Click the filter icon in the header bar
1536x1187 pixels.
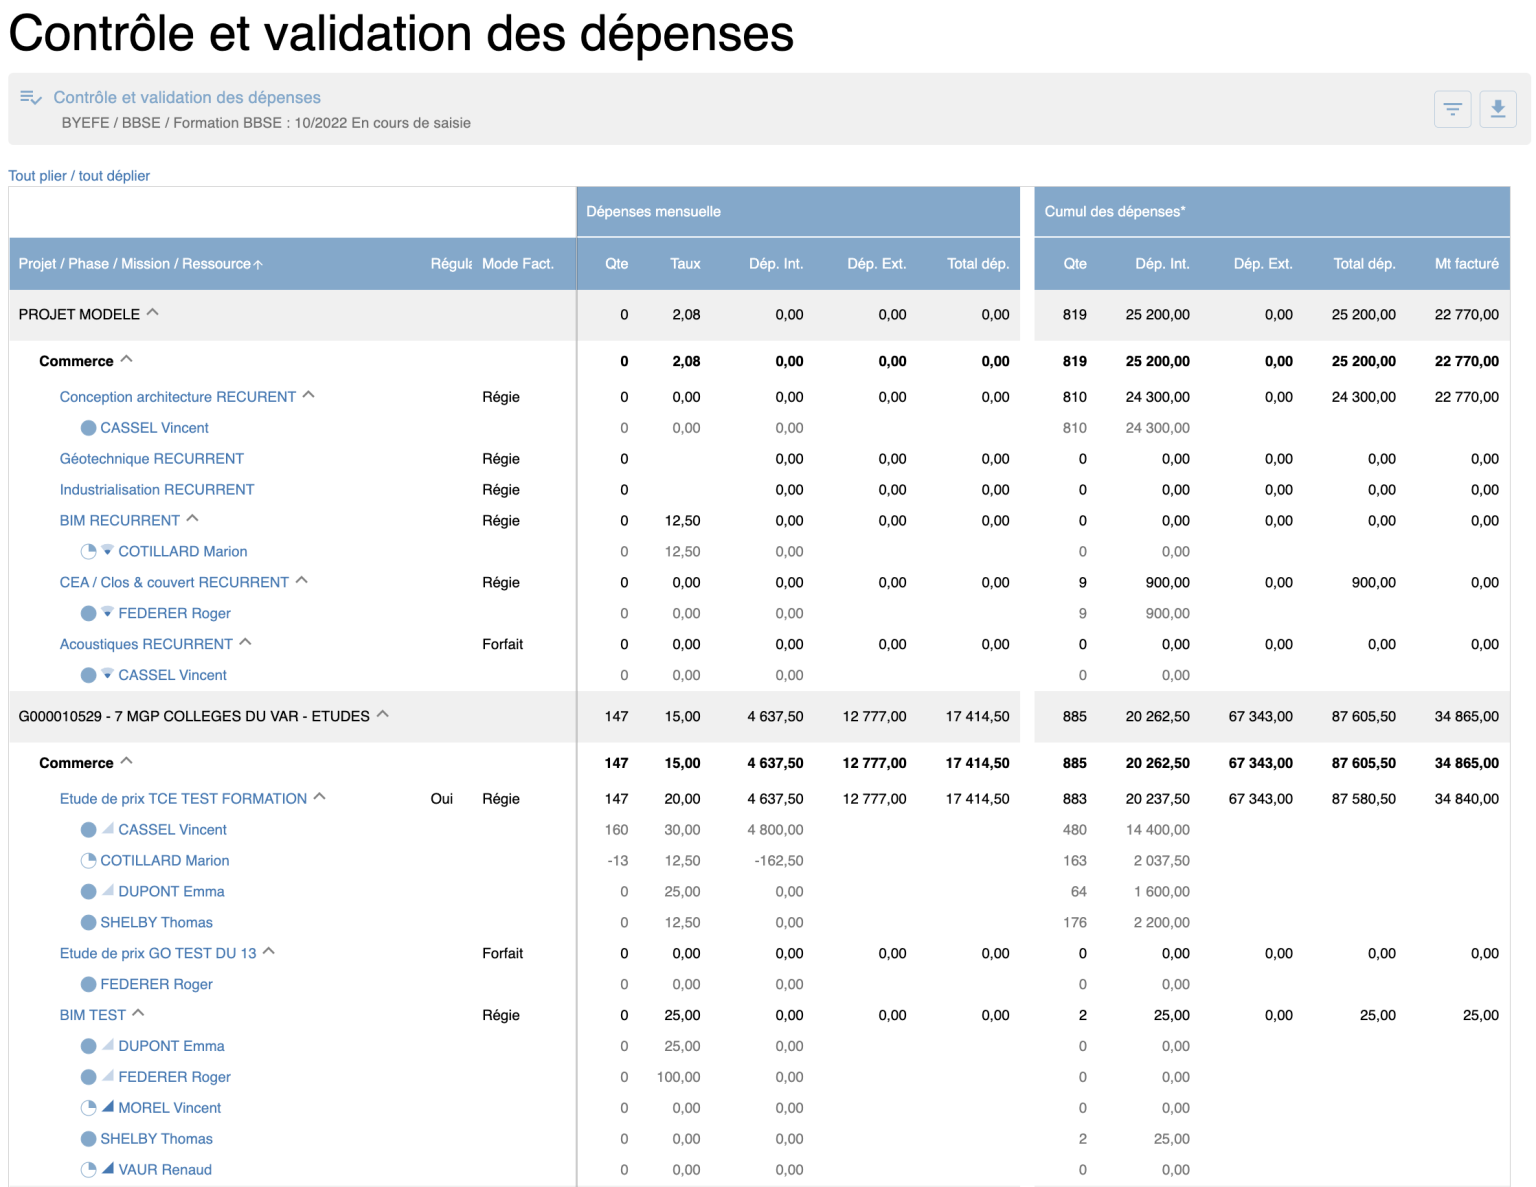coord(1452,109)
